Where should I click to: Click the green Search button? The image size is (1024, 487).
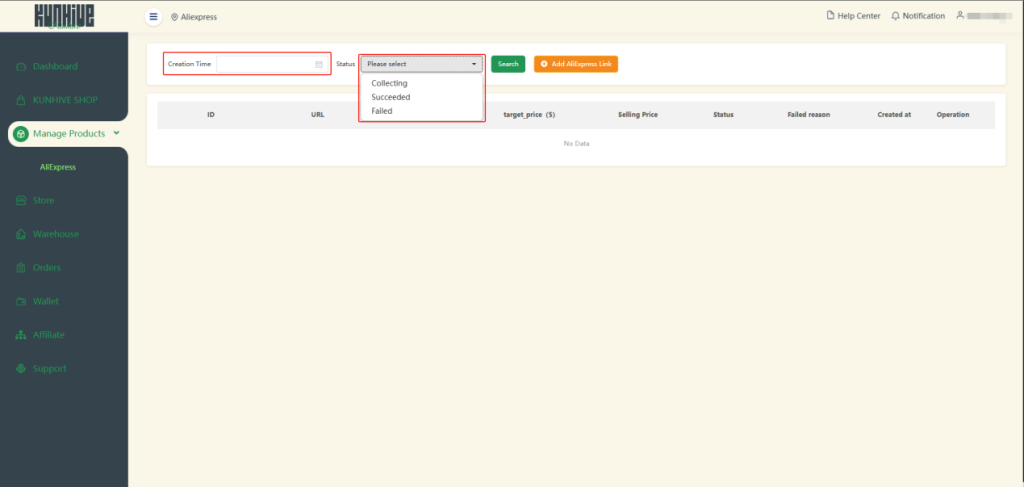(508, 64)
